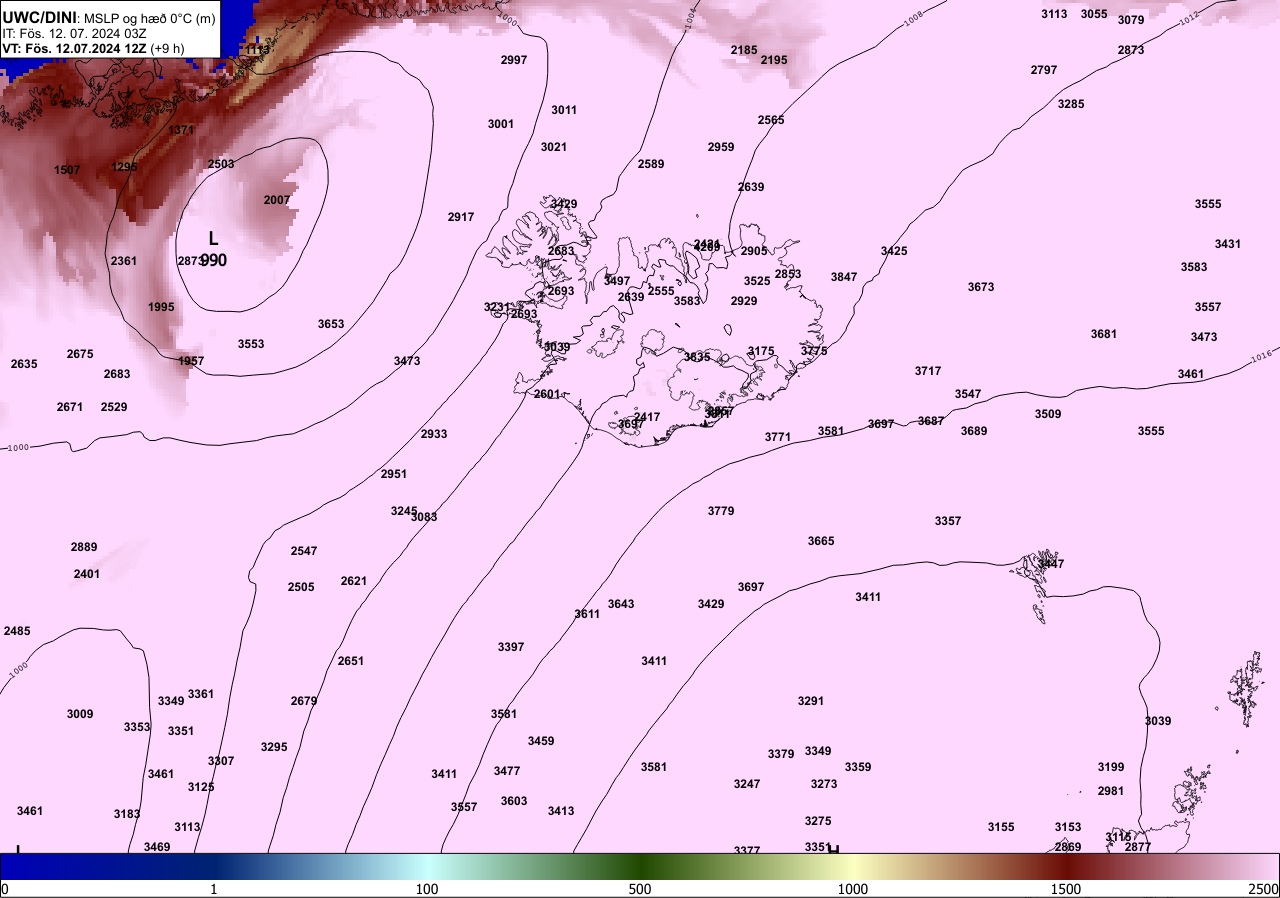Click the height value 3643

click(x=621, y=604)
